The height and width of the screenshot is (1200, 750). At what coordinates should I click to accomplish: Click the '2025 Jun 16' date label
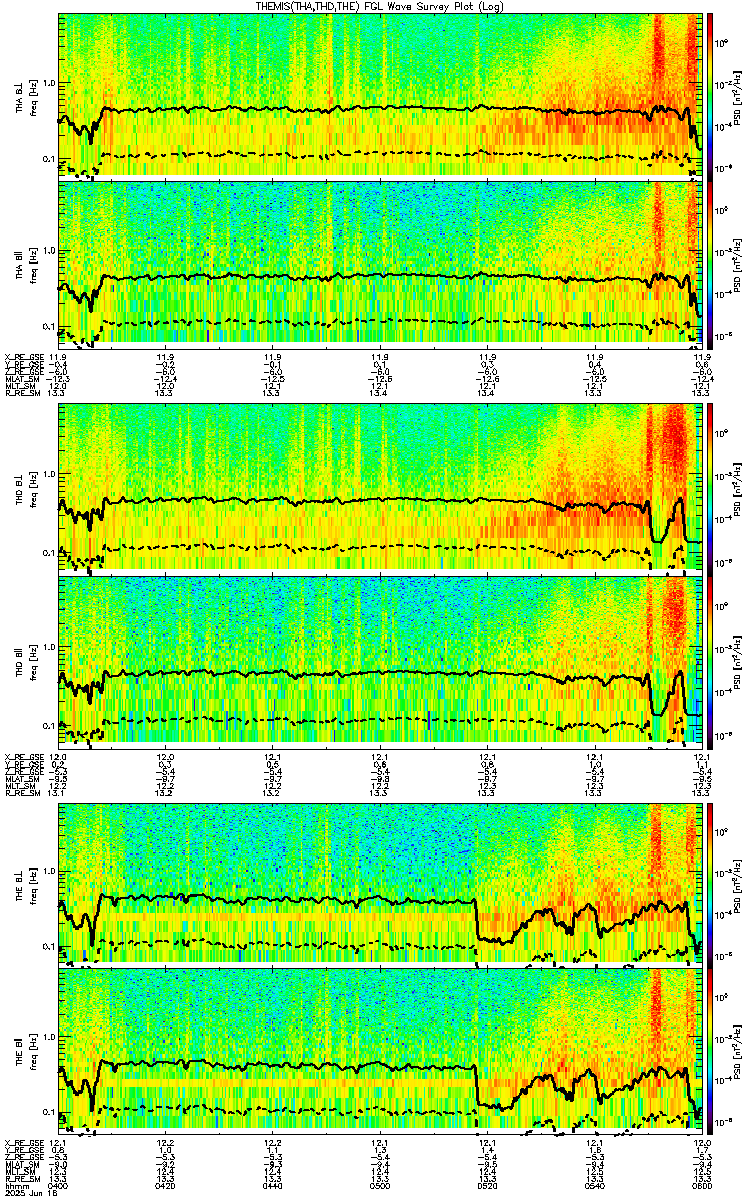pos(29,1193)
